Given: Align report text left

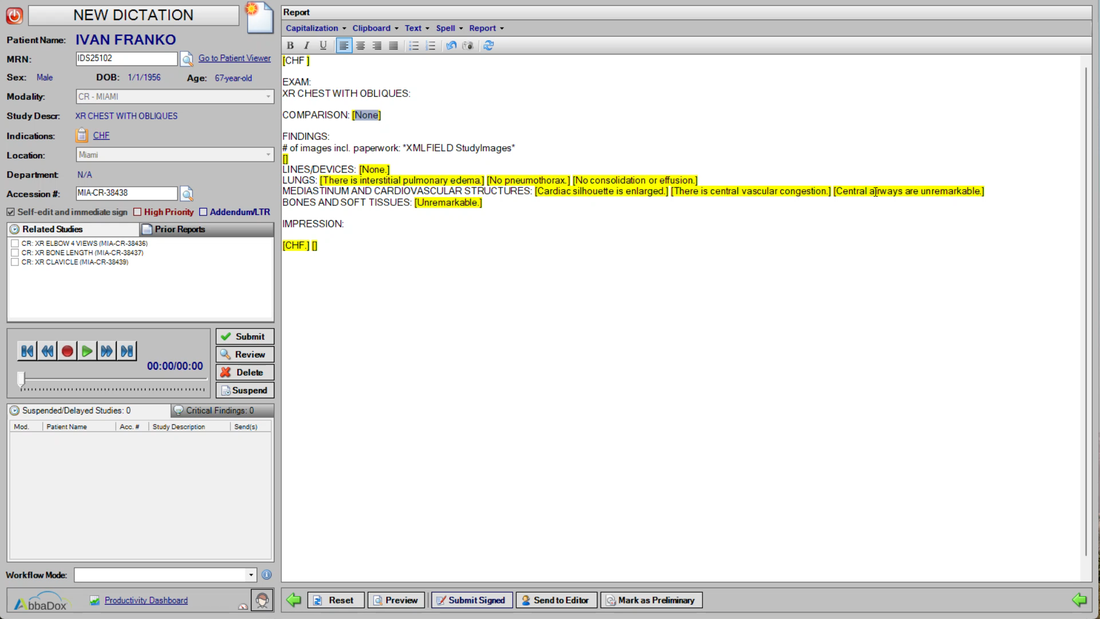Looking at the screenshot, I should pyautogui.click(x=344, y=46).
